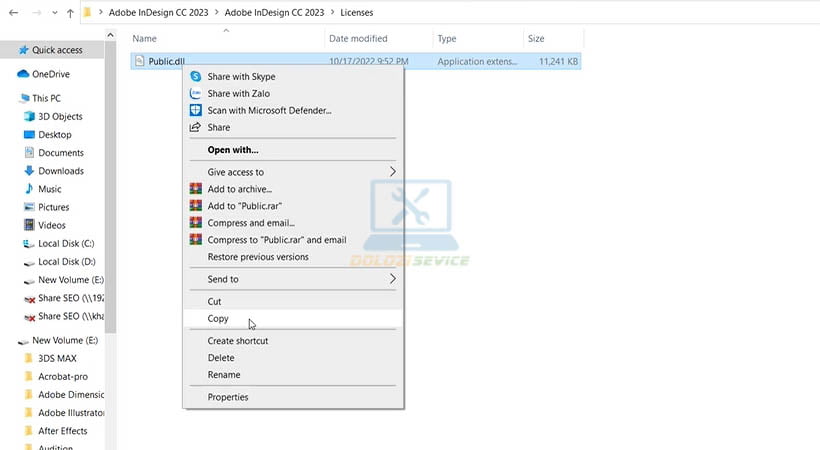Select Properties in the context menu
The height and width of the screenshot is (450, 820).
[x=227, y=397]
